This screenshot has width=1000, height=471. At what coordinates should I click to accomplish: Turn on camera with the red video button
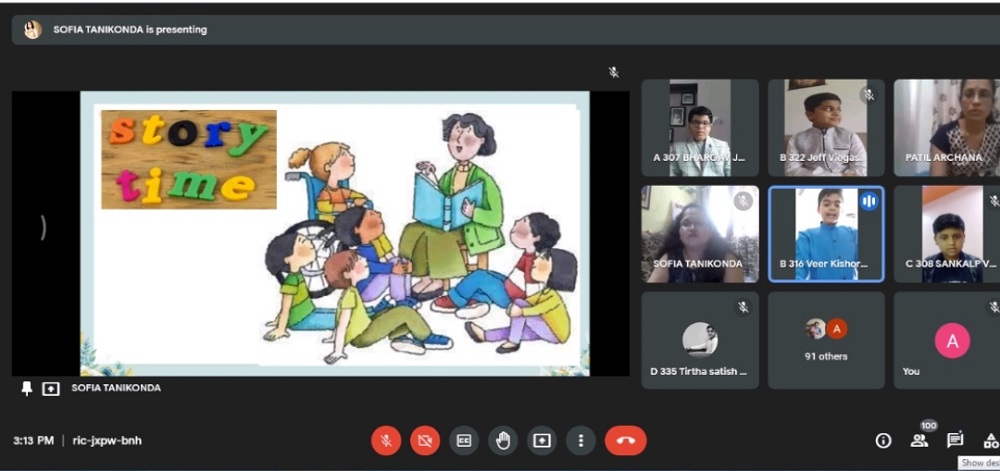coord(425,440)
